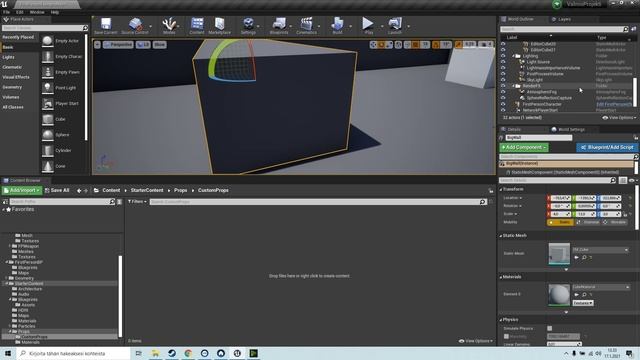Click the Save All button in Content Browser
The height and width of the screenshot is (360, 640).
point(57,190)
